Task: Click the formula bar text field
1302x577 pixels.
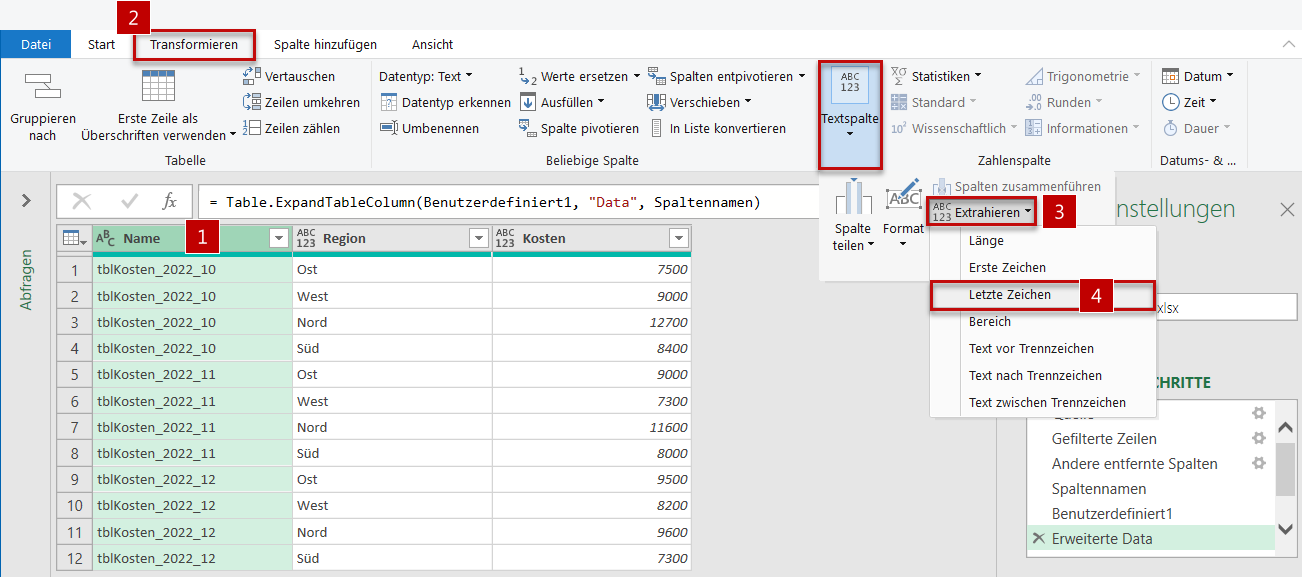Action: (x=508, y=202)
